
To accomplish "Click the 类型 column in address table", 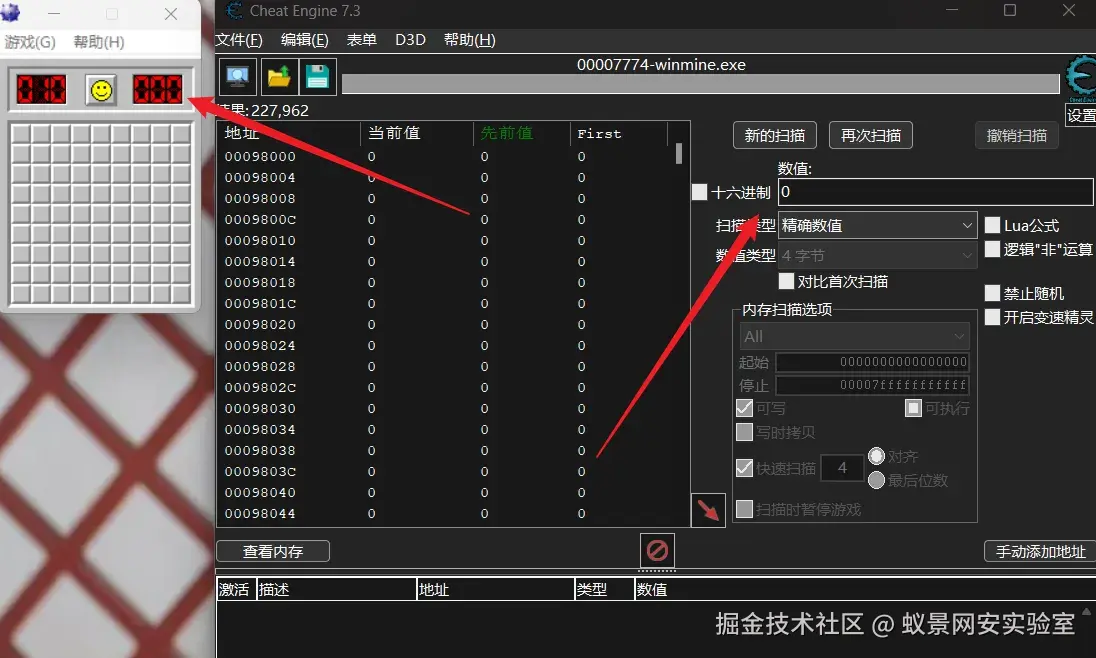I will [x=604, y=589].
